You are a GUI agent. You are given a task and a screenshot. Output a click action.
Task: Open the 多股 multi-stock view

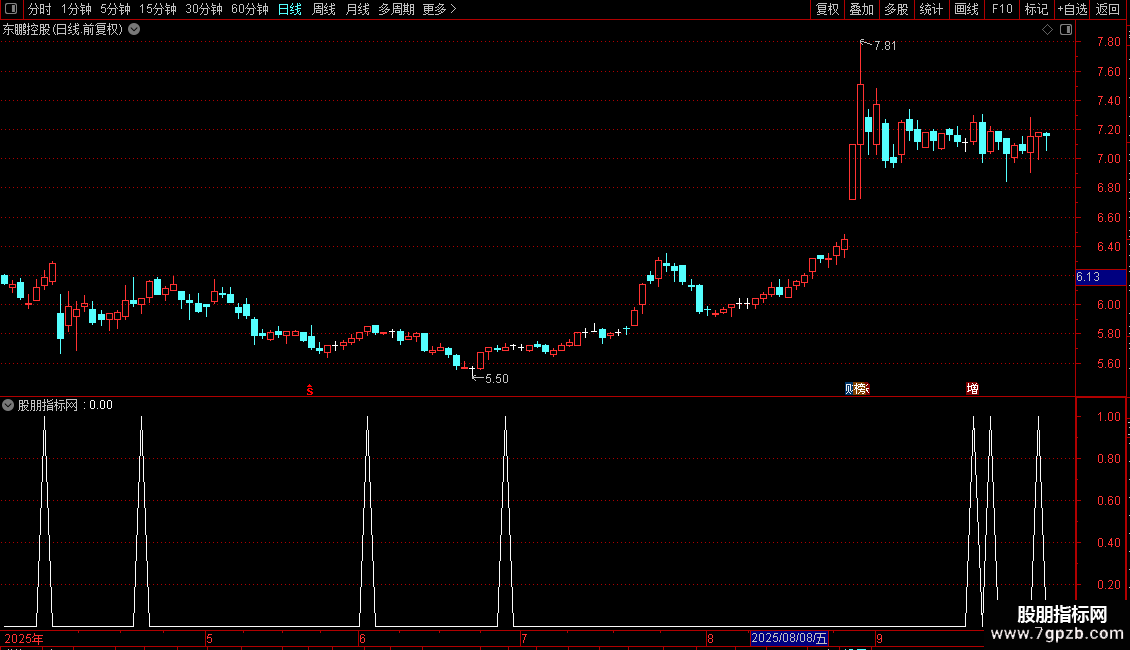coord(896,9)
